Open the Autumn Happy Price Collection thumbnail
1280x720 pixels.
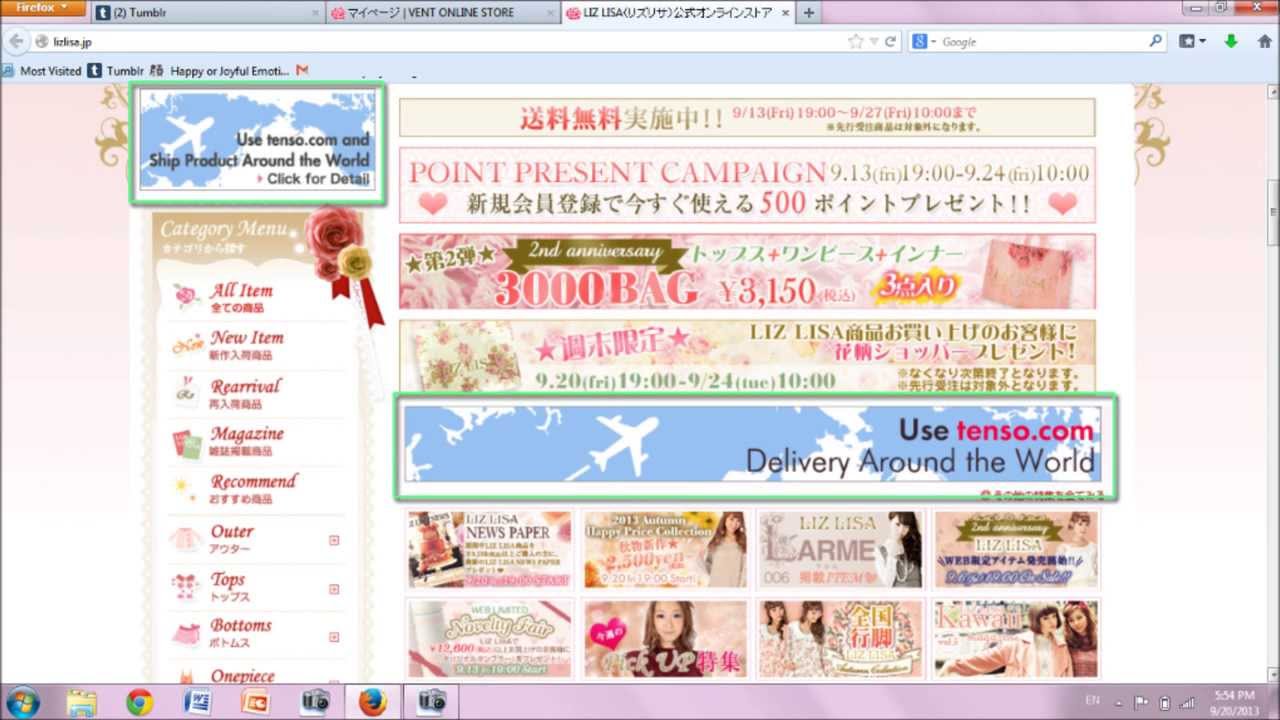click(666, 549)
